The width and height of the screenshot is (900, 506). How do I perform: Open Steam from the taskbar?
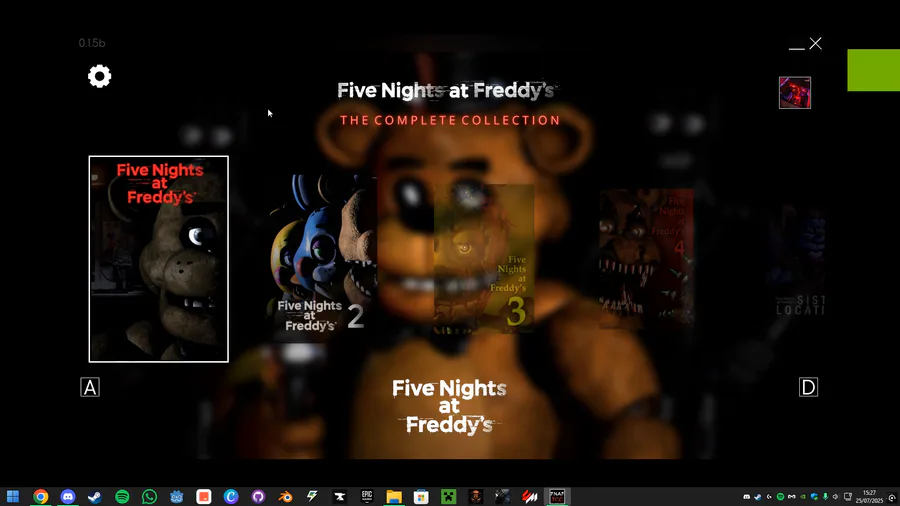[95, 496]
